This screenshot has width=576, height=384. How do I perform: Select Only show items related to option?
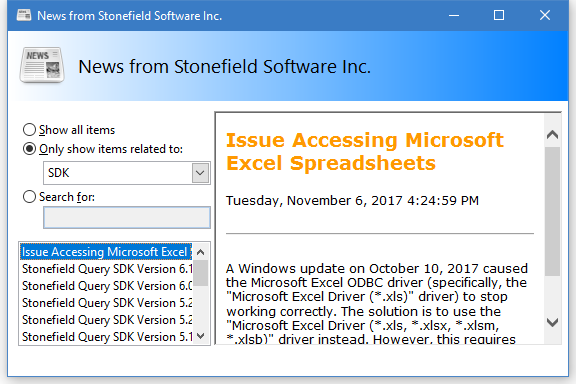pos(29,149)
